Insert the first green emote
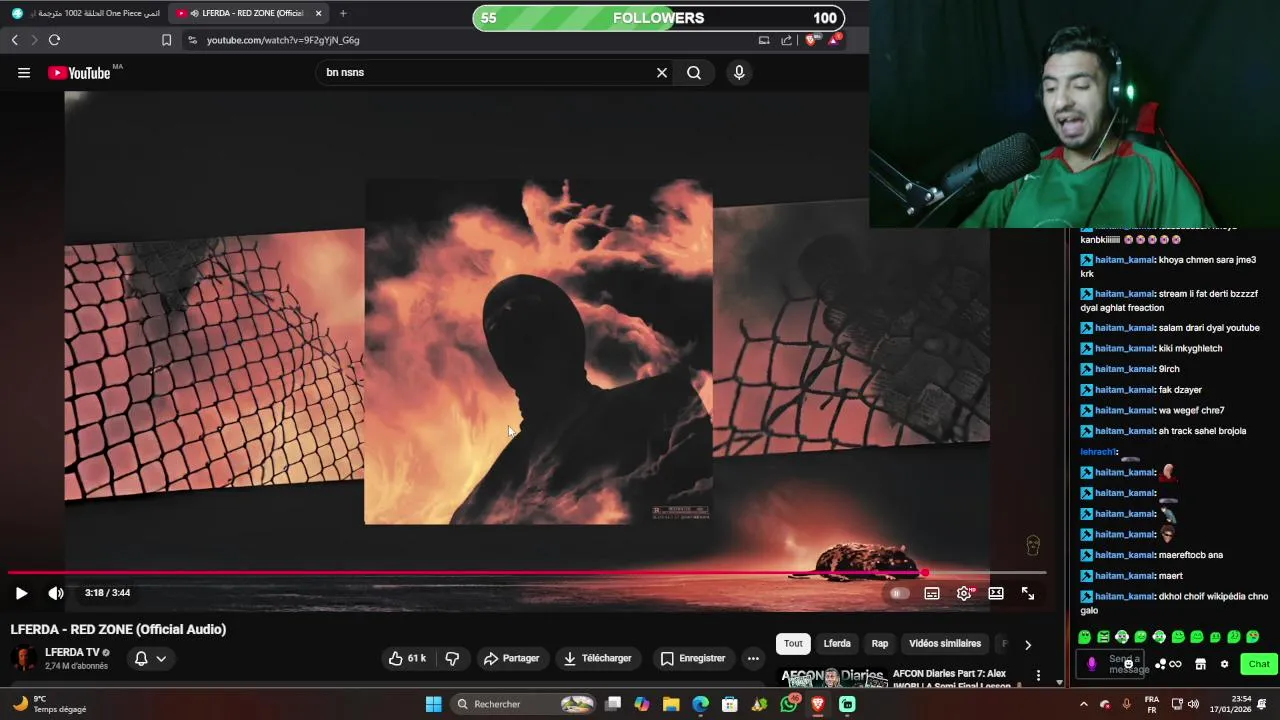 click(1084, 637)
